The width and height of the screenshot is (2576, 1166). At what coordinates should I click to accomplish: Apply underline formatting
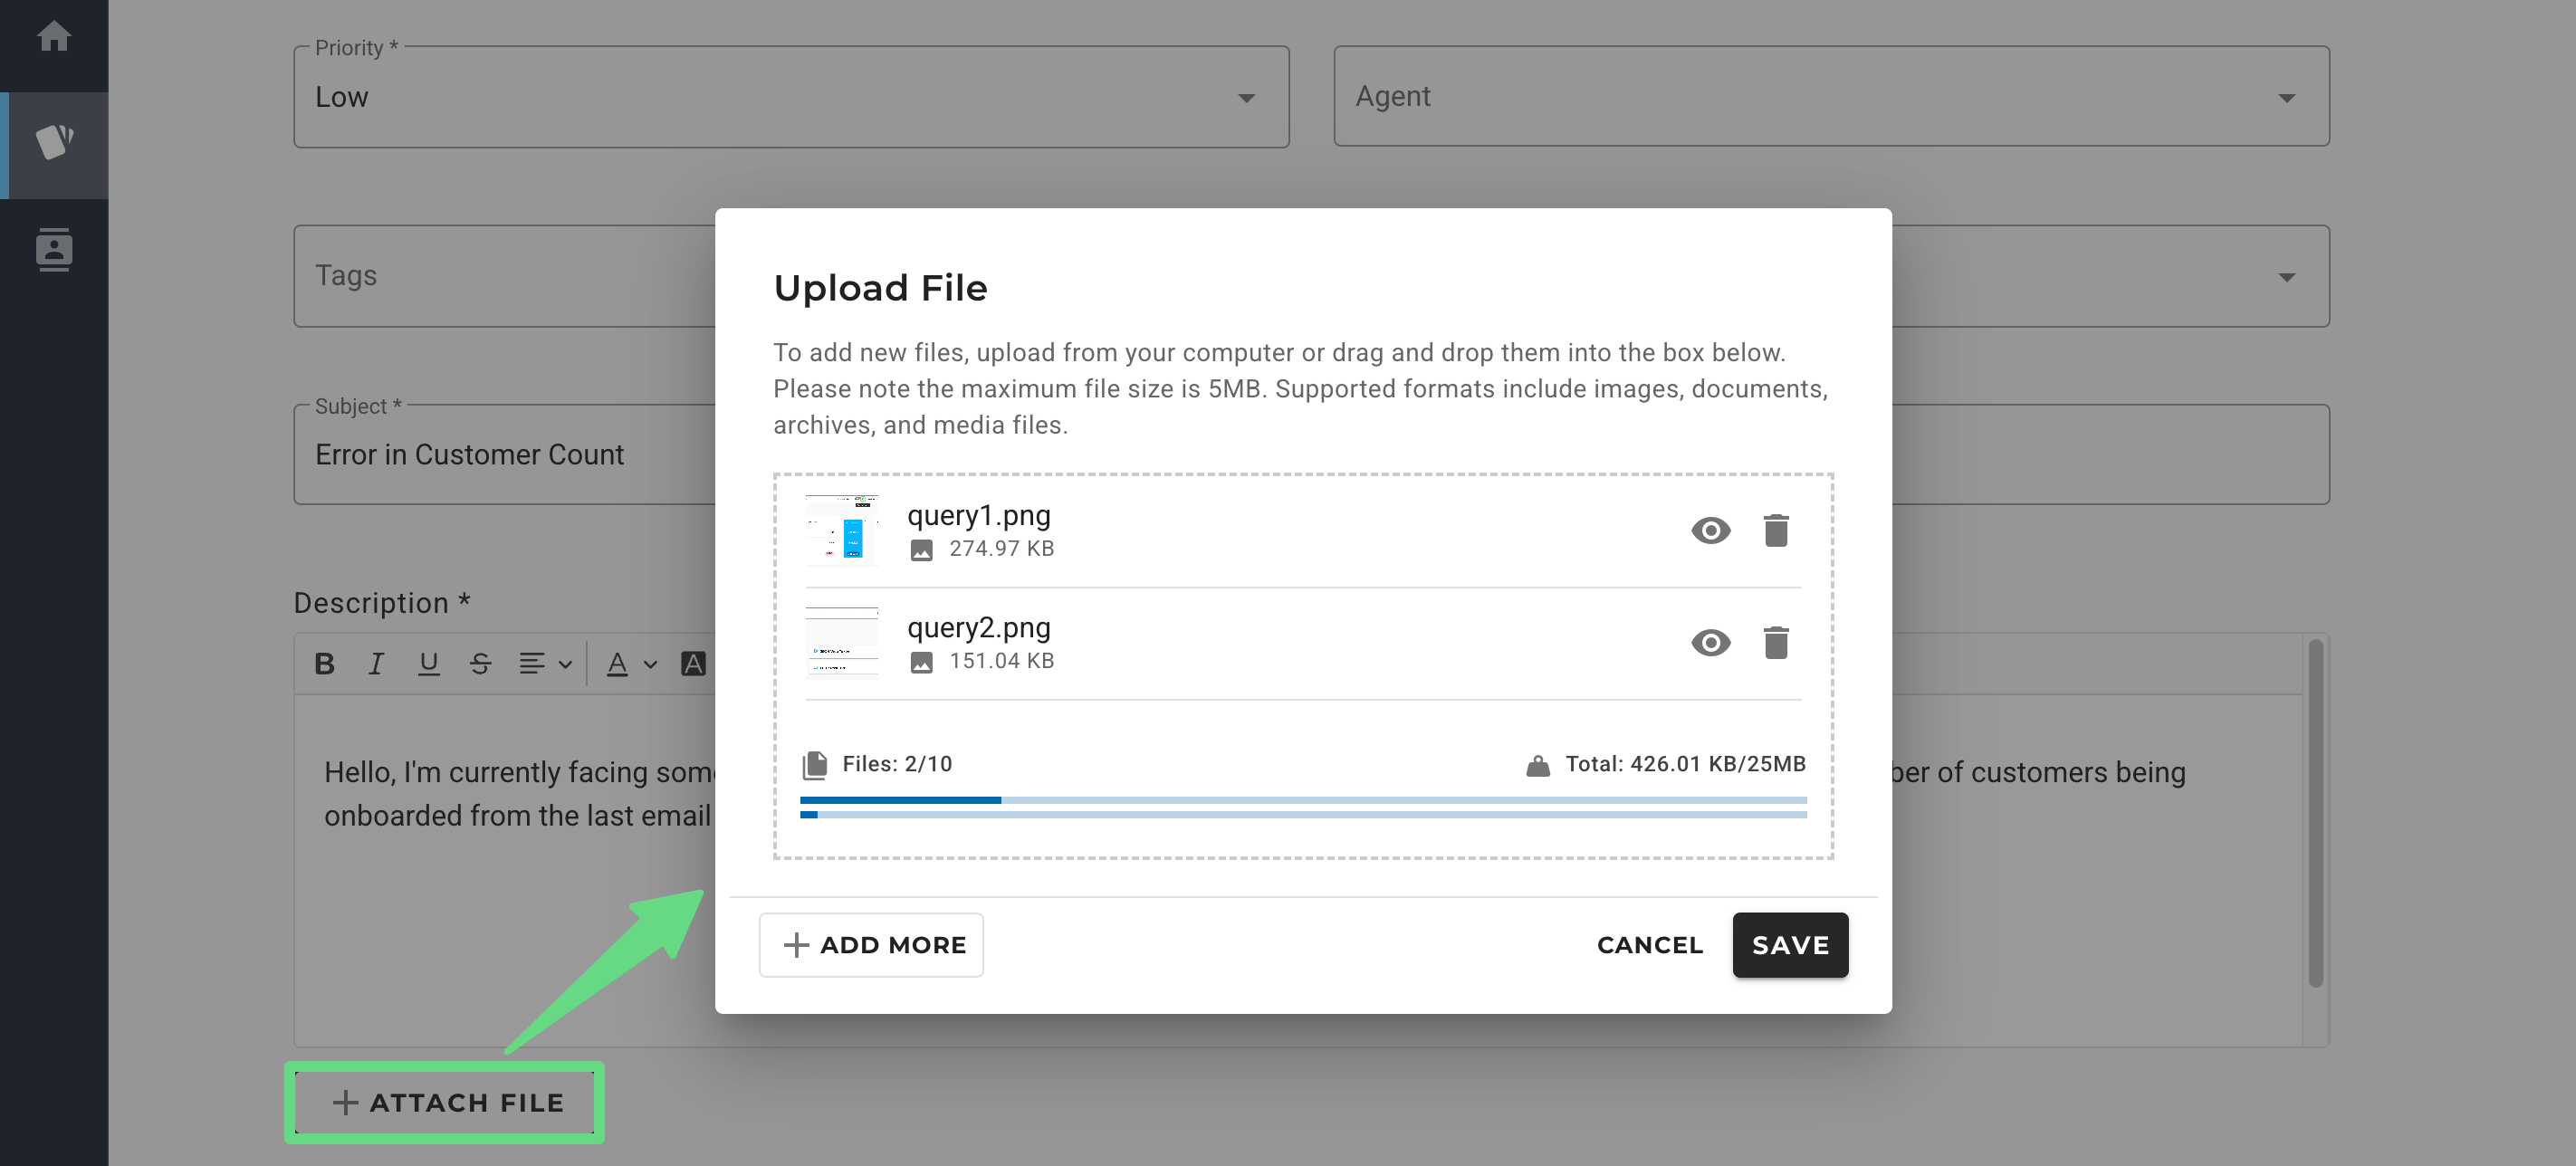point(428,664)
